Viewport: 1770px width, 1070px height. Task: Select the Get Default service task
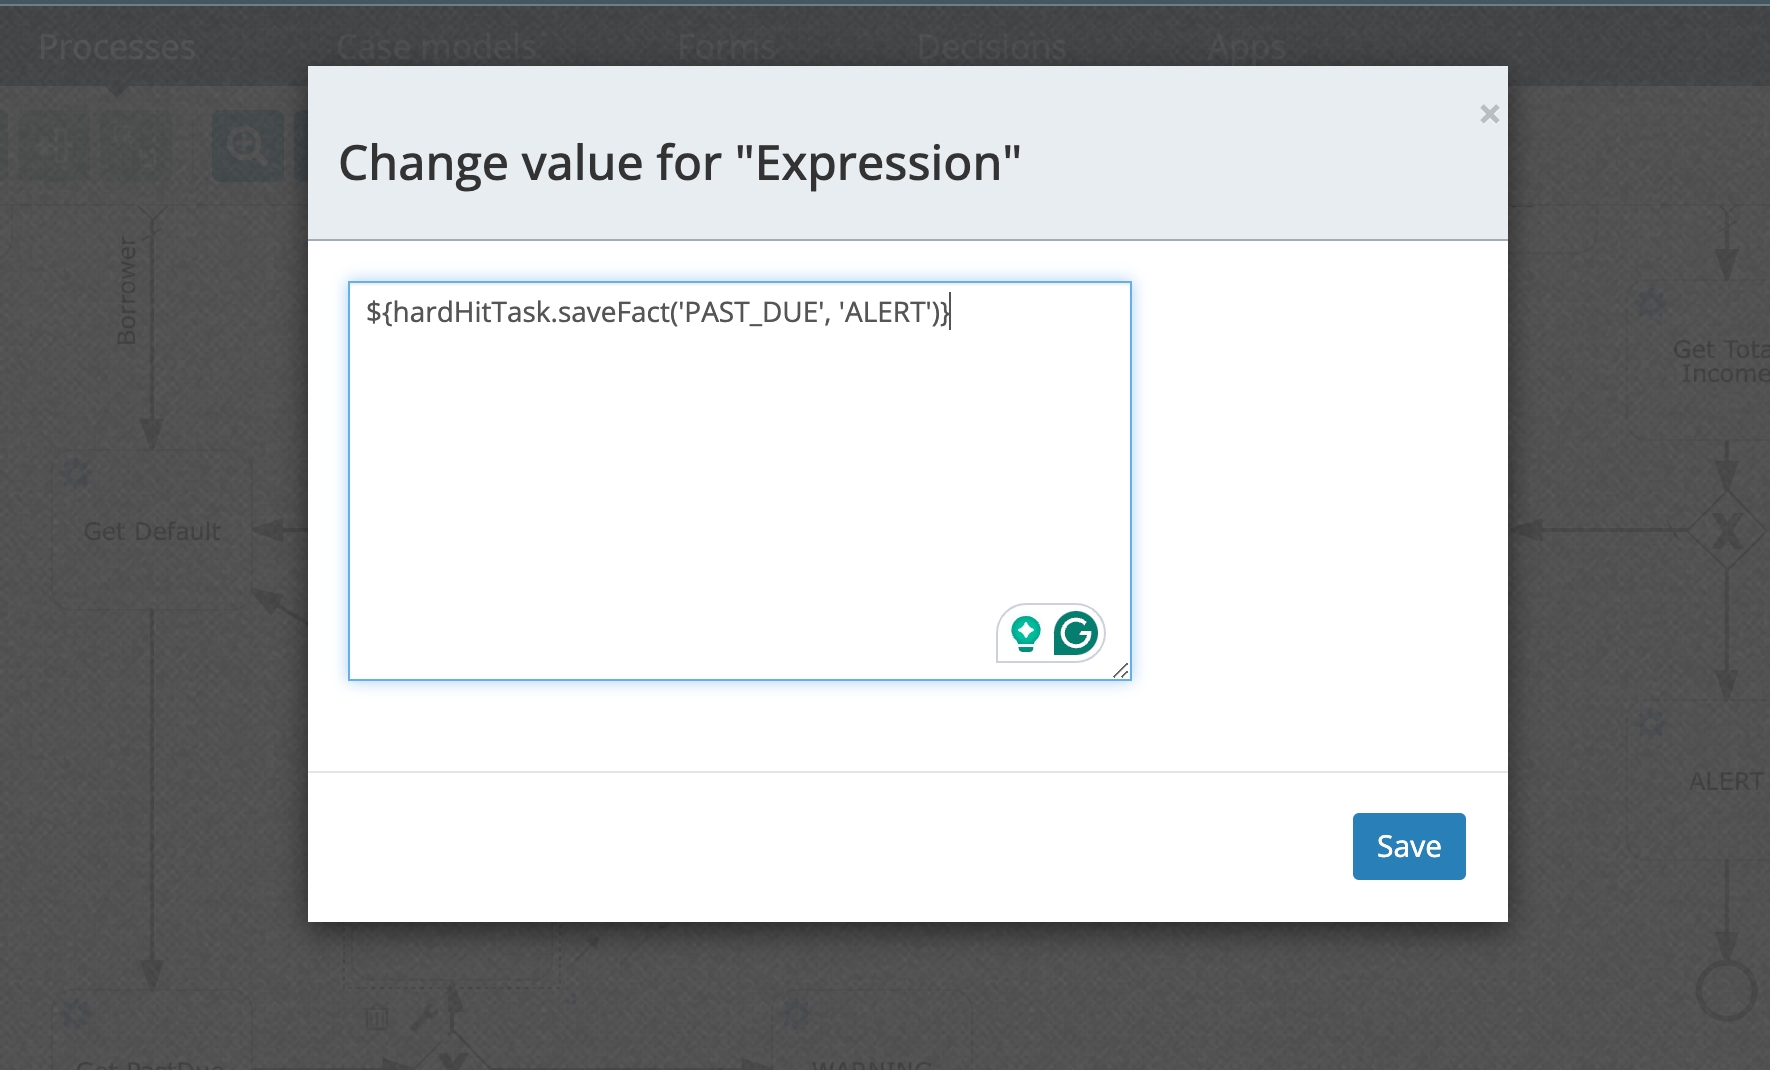[152, 532]
